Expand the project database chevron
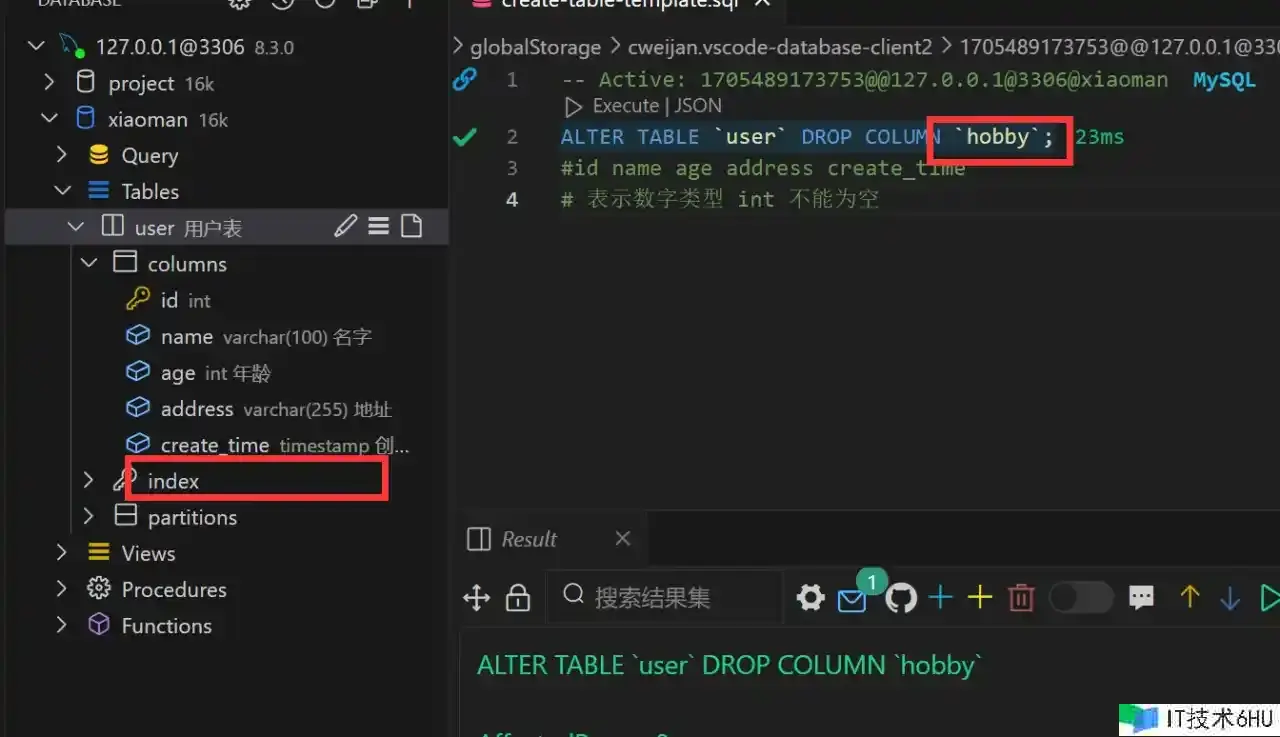Screen dimensions: 1280x737 point(50,83)
